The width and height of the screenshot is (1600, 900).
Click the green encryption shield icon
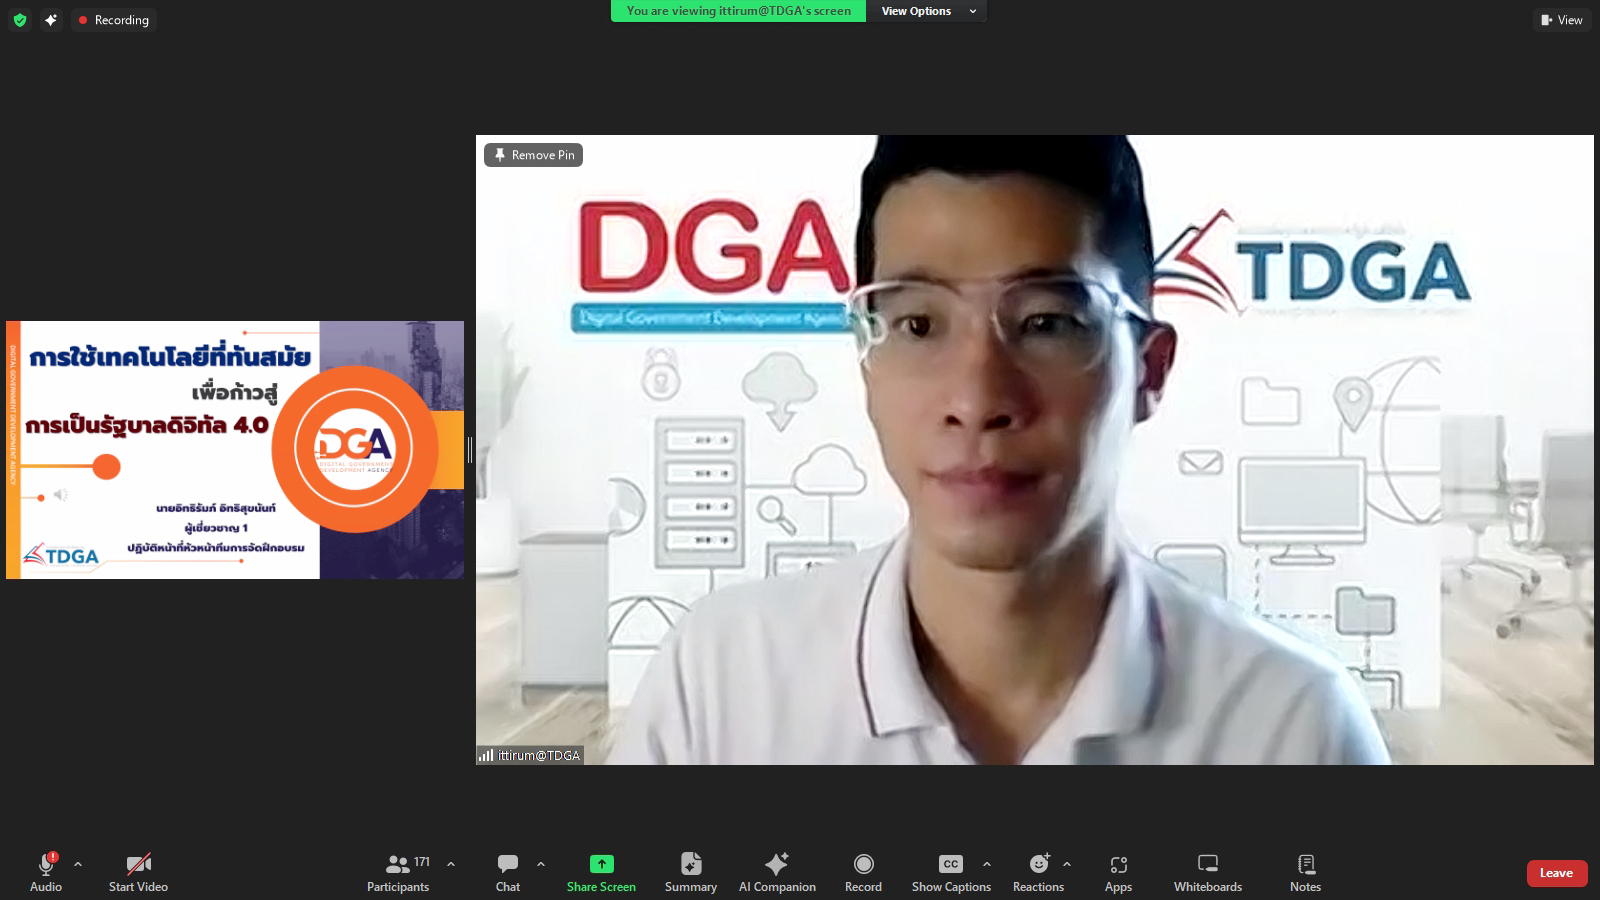click(x=20, y=20)
